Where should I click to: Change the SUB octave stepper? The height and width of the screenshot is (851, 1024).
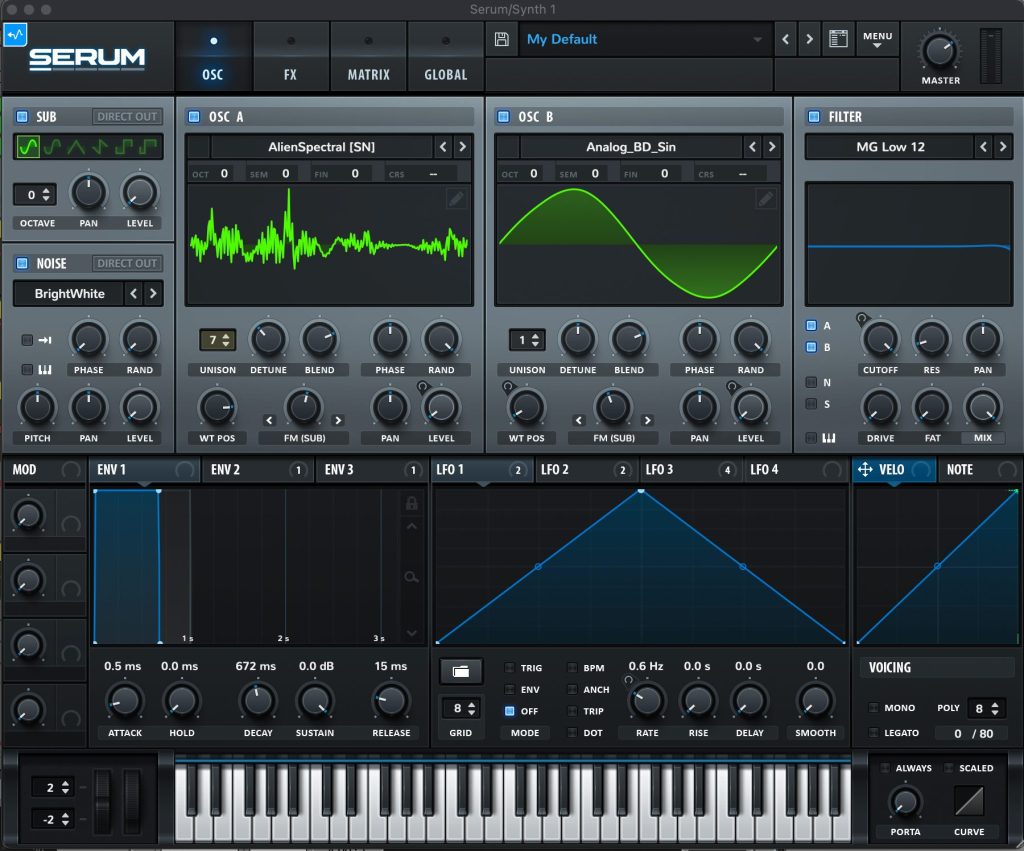point(35,195)
